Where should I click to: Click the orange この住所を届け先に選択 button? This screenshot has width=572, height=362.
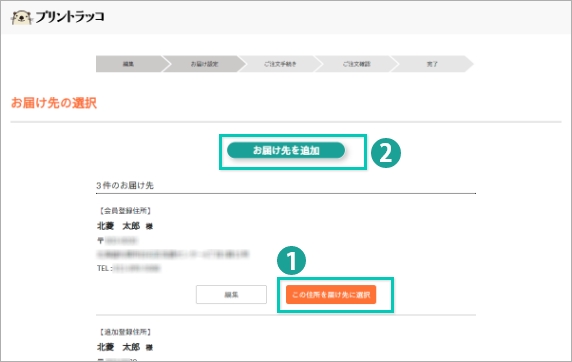click(x=331, y=294)
